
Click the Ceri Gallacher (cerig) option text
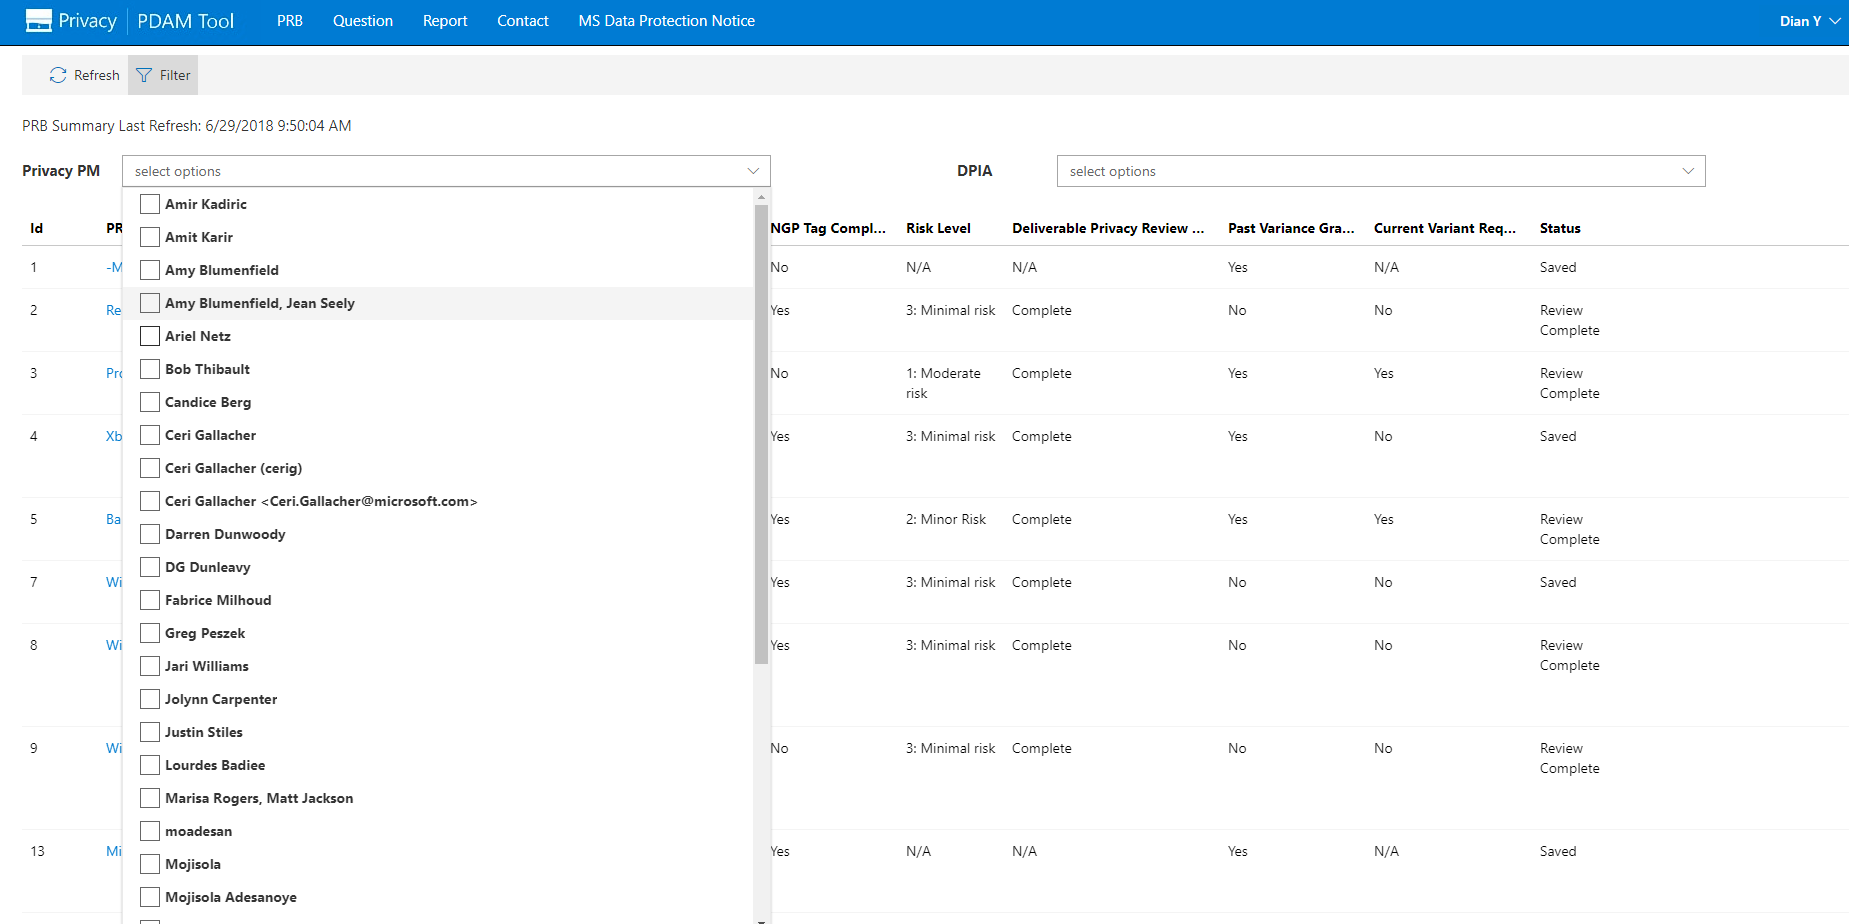pyautogui.click(x=233, y=468)
